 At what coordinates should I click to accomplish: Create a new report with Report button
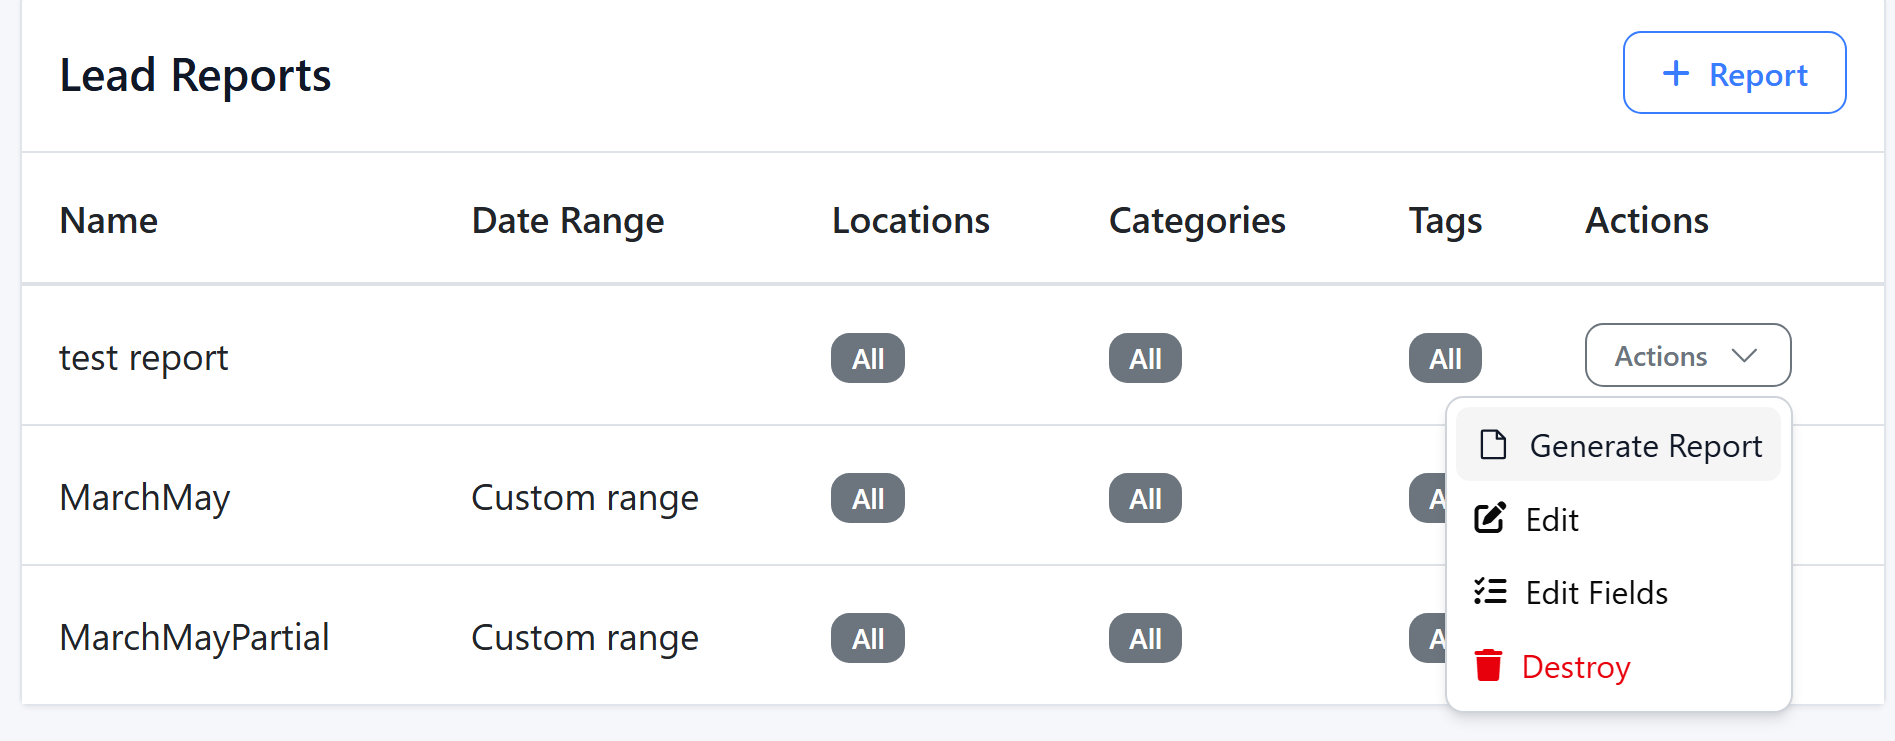[1734, 73]
